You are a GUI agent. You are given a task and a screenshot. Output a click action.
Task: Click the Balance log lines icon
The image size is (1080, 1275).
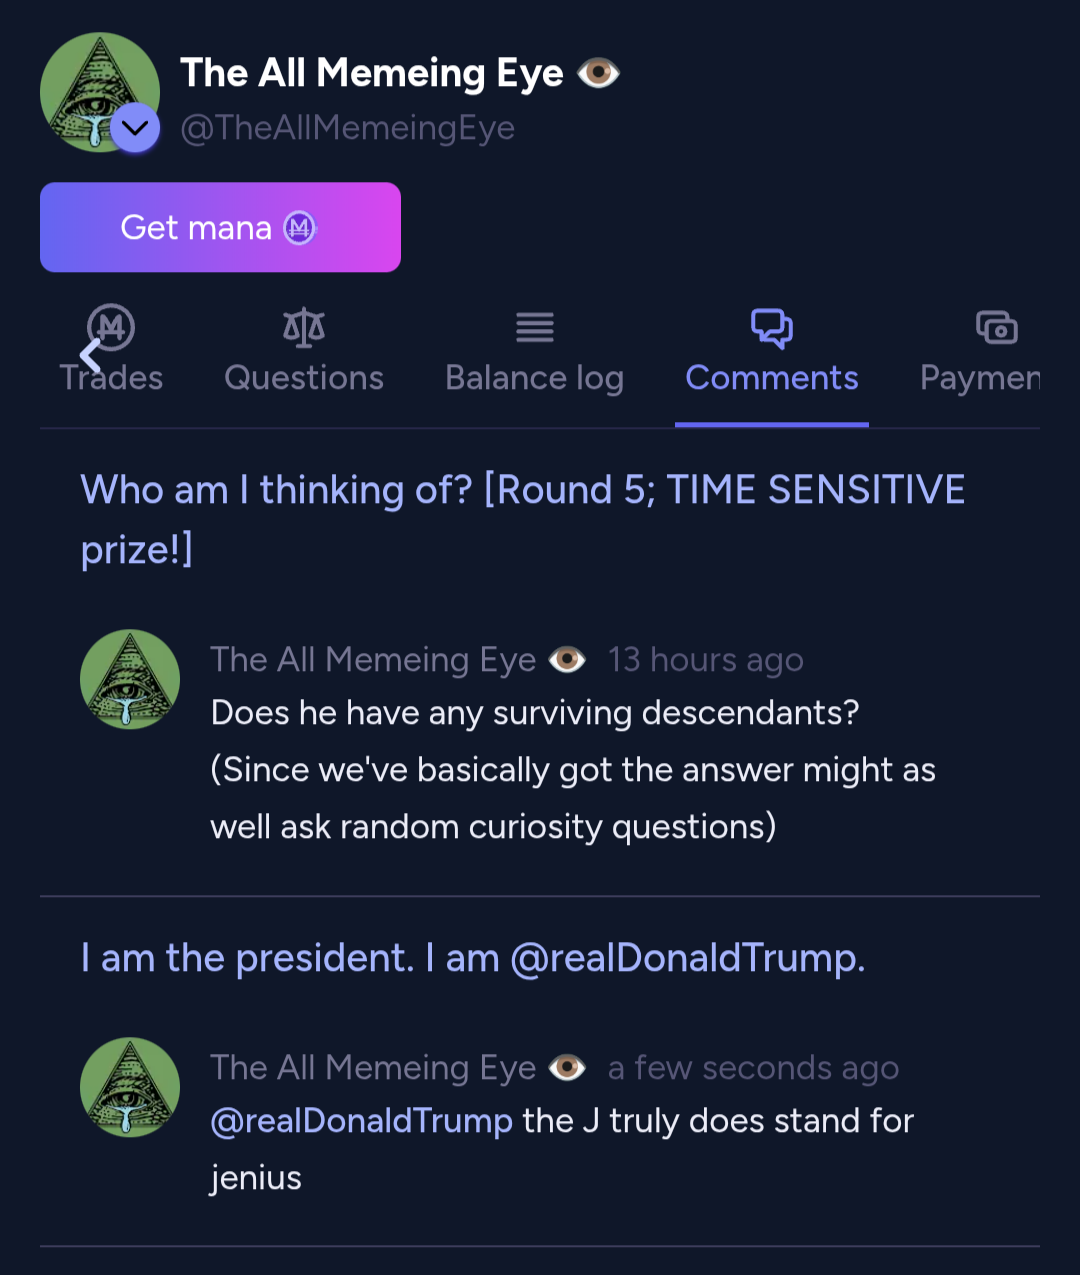point(534,327)
